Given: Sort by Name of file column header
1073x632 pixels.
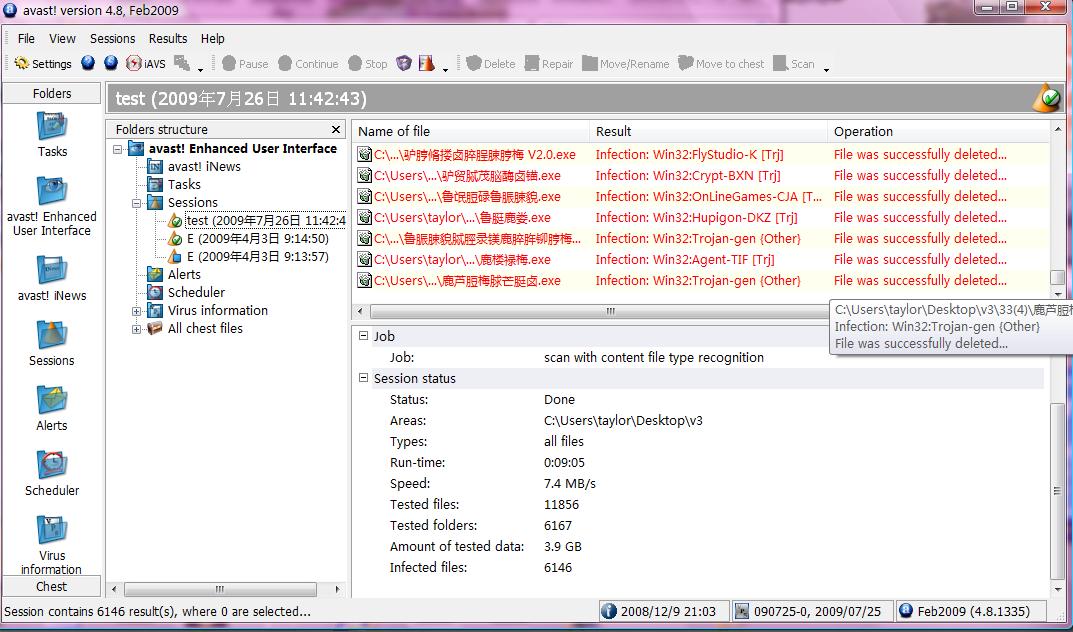Looking at the screenshot, I should click(471, 131).
